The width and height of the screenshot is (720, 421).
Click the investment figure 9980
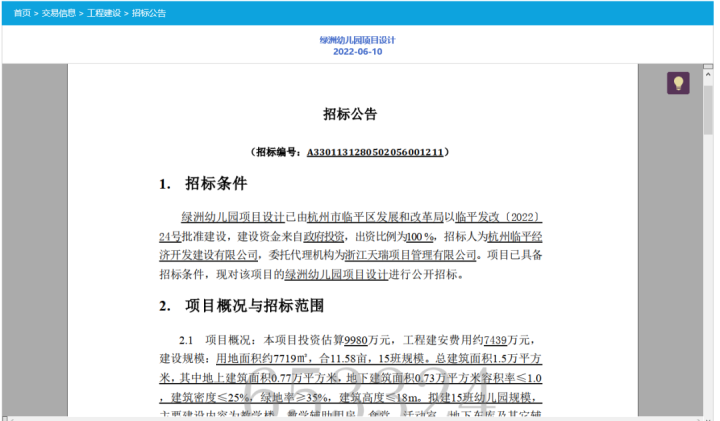pos(356,340)
